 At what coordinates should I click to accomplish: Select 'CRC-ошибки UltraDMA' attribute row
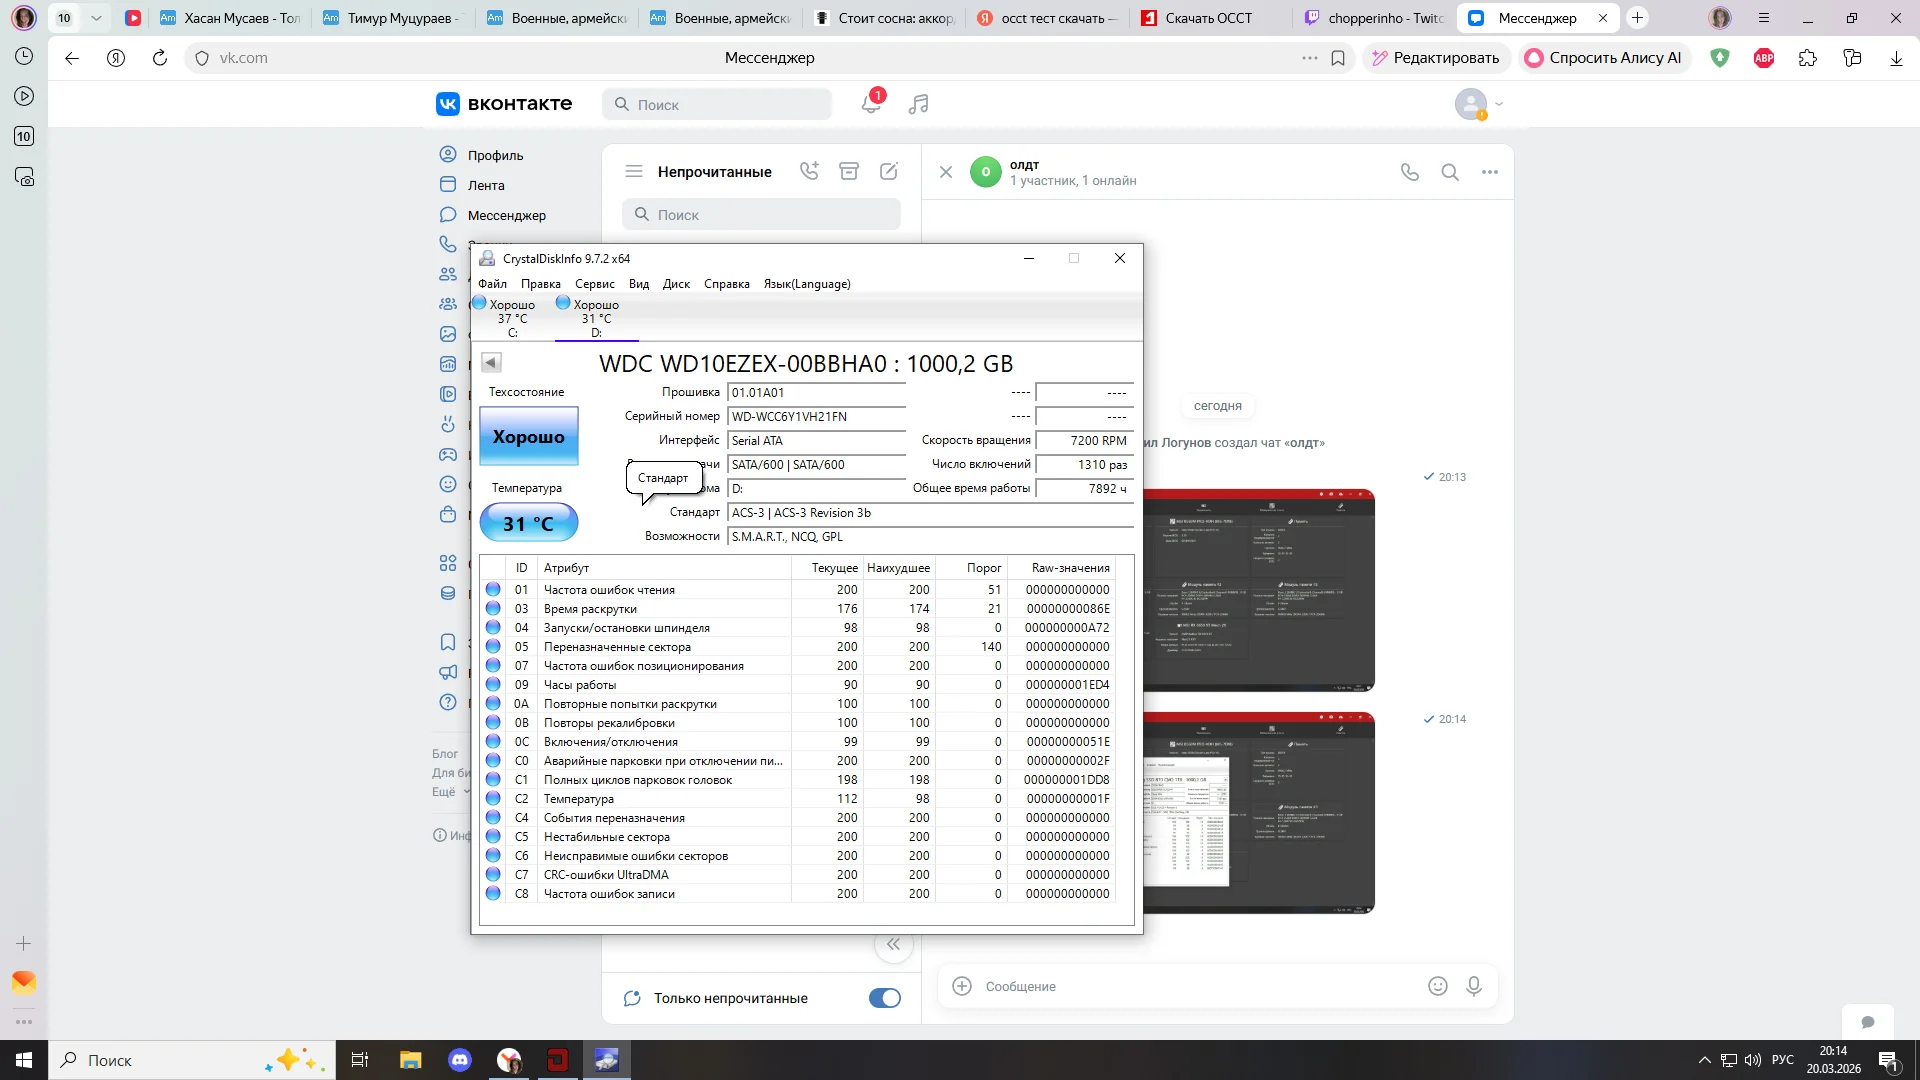point(797,875)
